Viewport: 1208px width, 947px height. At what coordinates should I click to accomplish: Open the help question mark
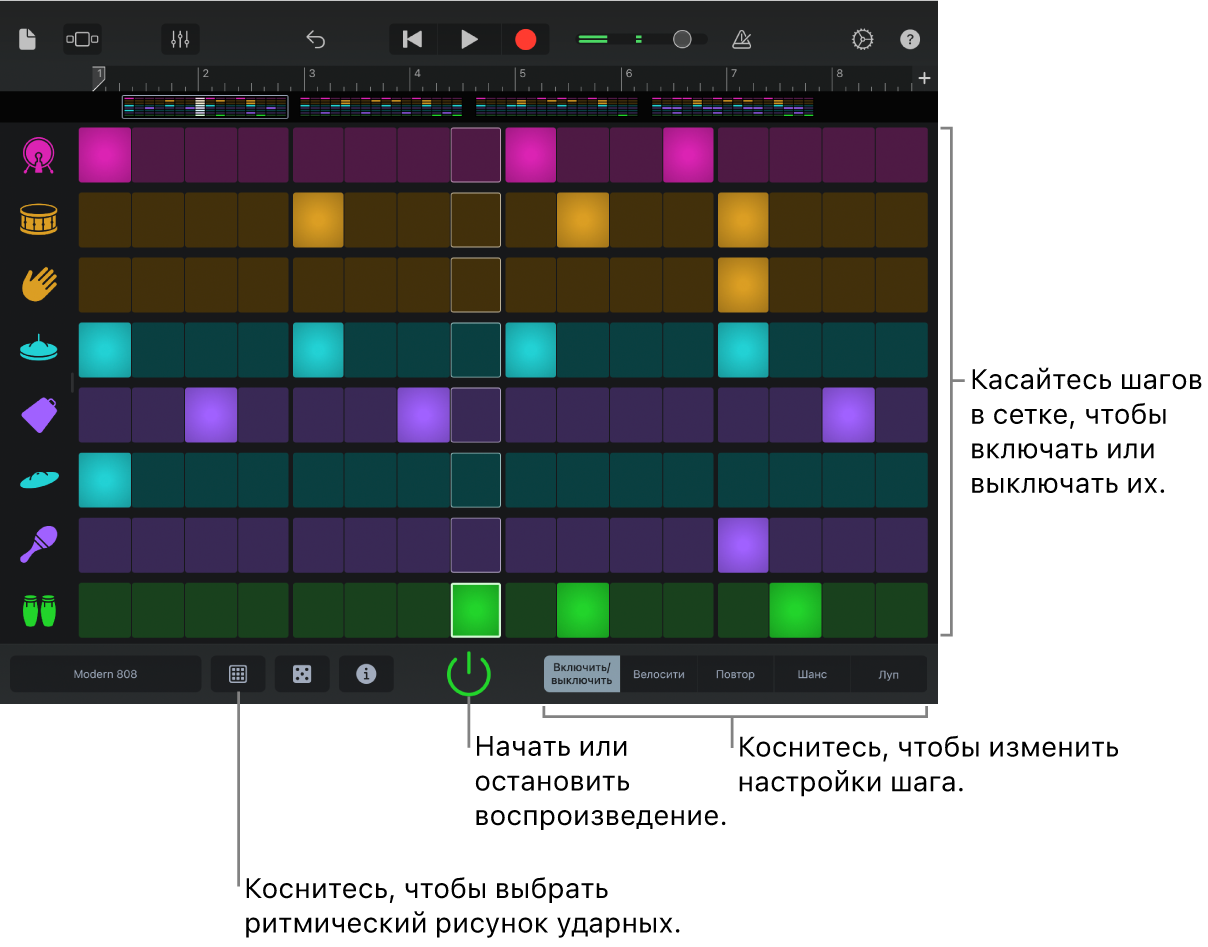click(x=909, y=40)
